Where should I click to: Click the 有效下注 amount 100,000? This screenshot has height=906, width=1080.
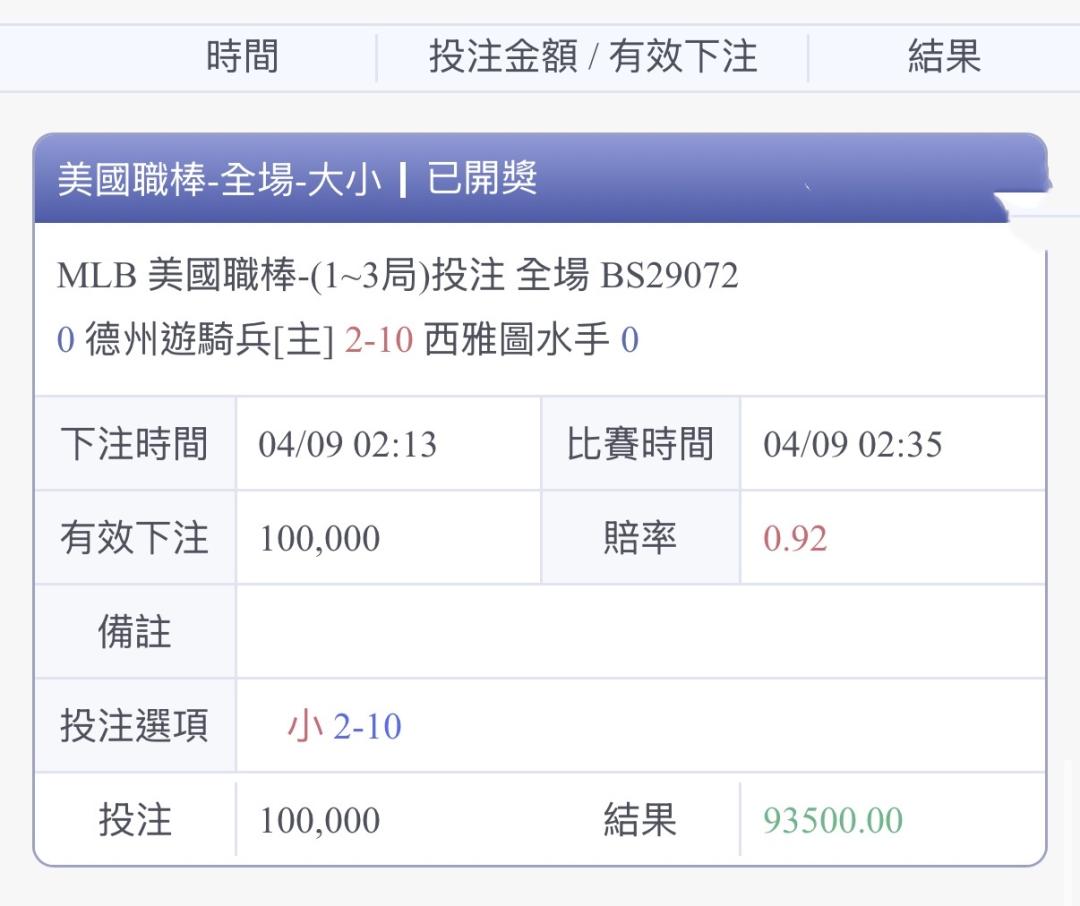pos(319,539)
